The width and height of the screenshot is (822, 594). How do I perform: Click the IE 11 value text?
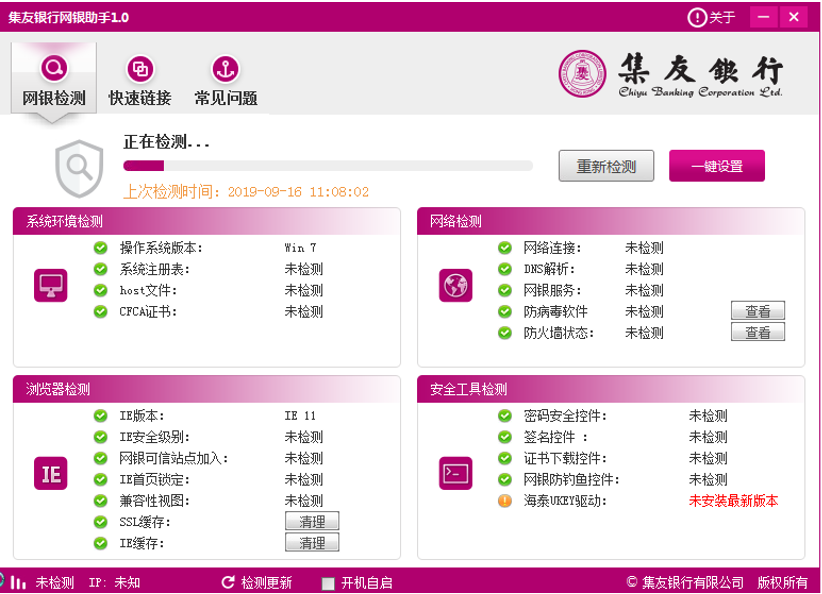point(300,416)
